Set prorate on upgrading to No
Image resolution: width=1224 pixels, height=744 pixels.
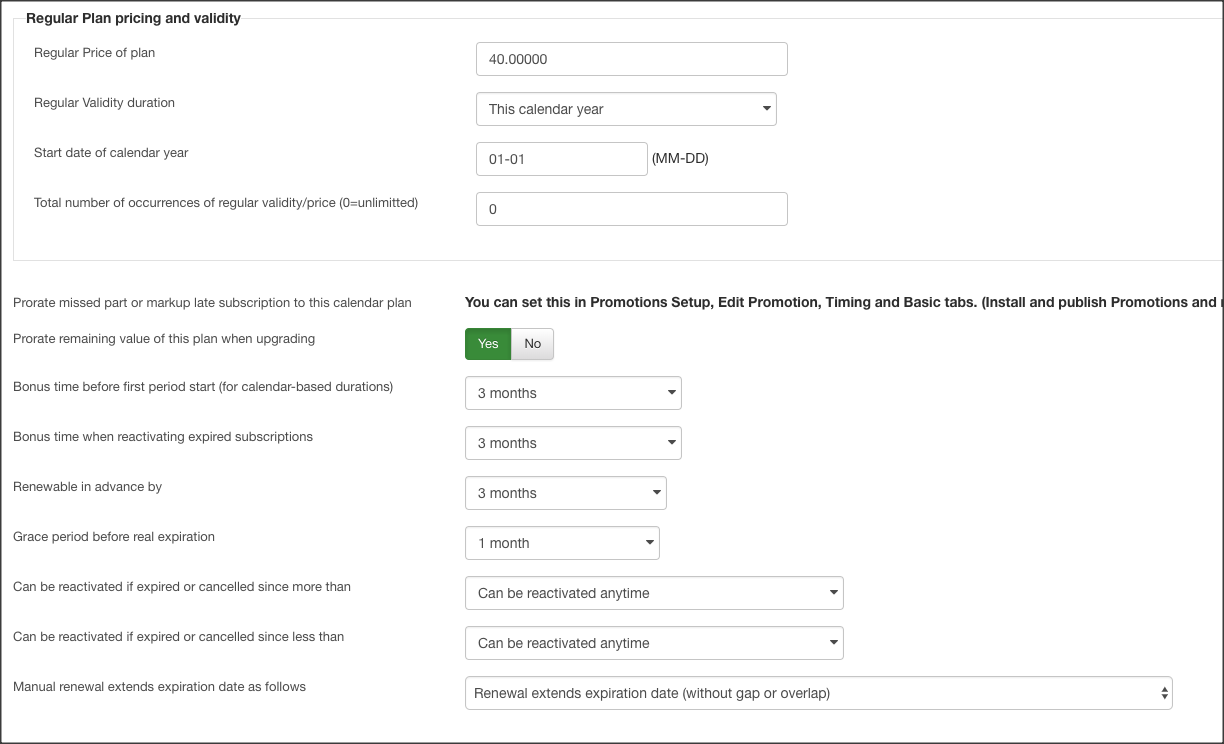coord(532,343)
